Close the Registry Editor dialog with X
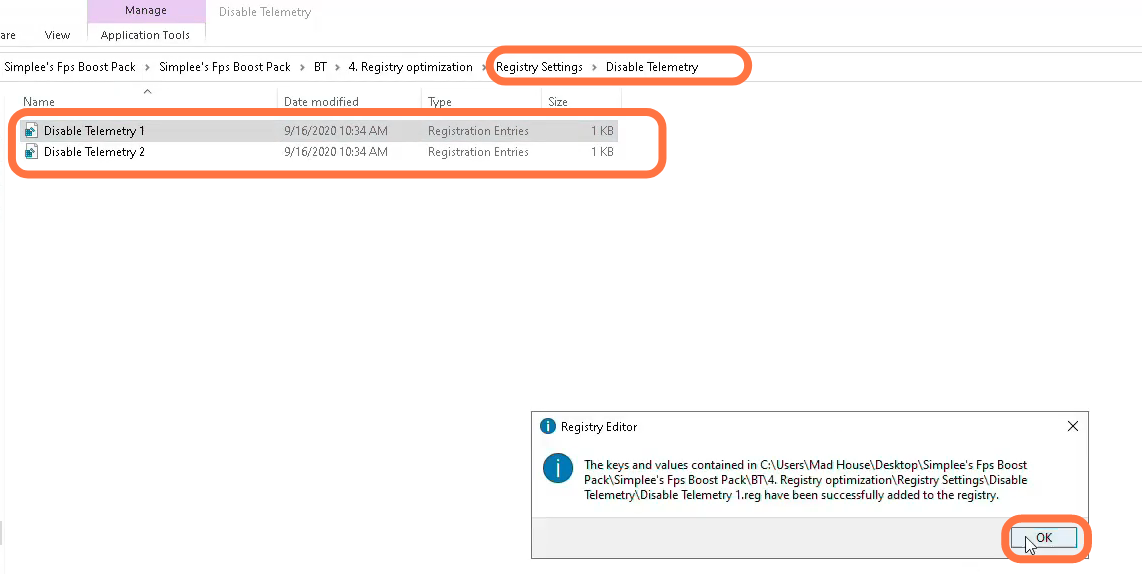The image size is (1142, 574). [x=1072, y=427]
